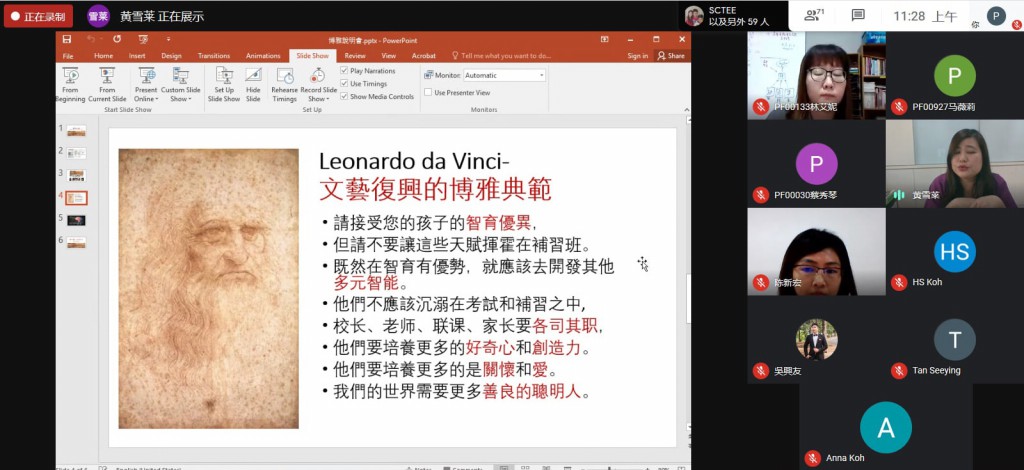The image size is (1024, 470).
Task: Select 黄雪莱 video tile
Action: tap(955, 164)
